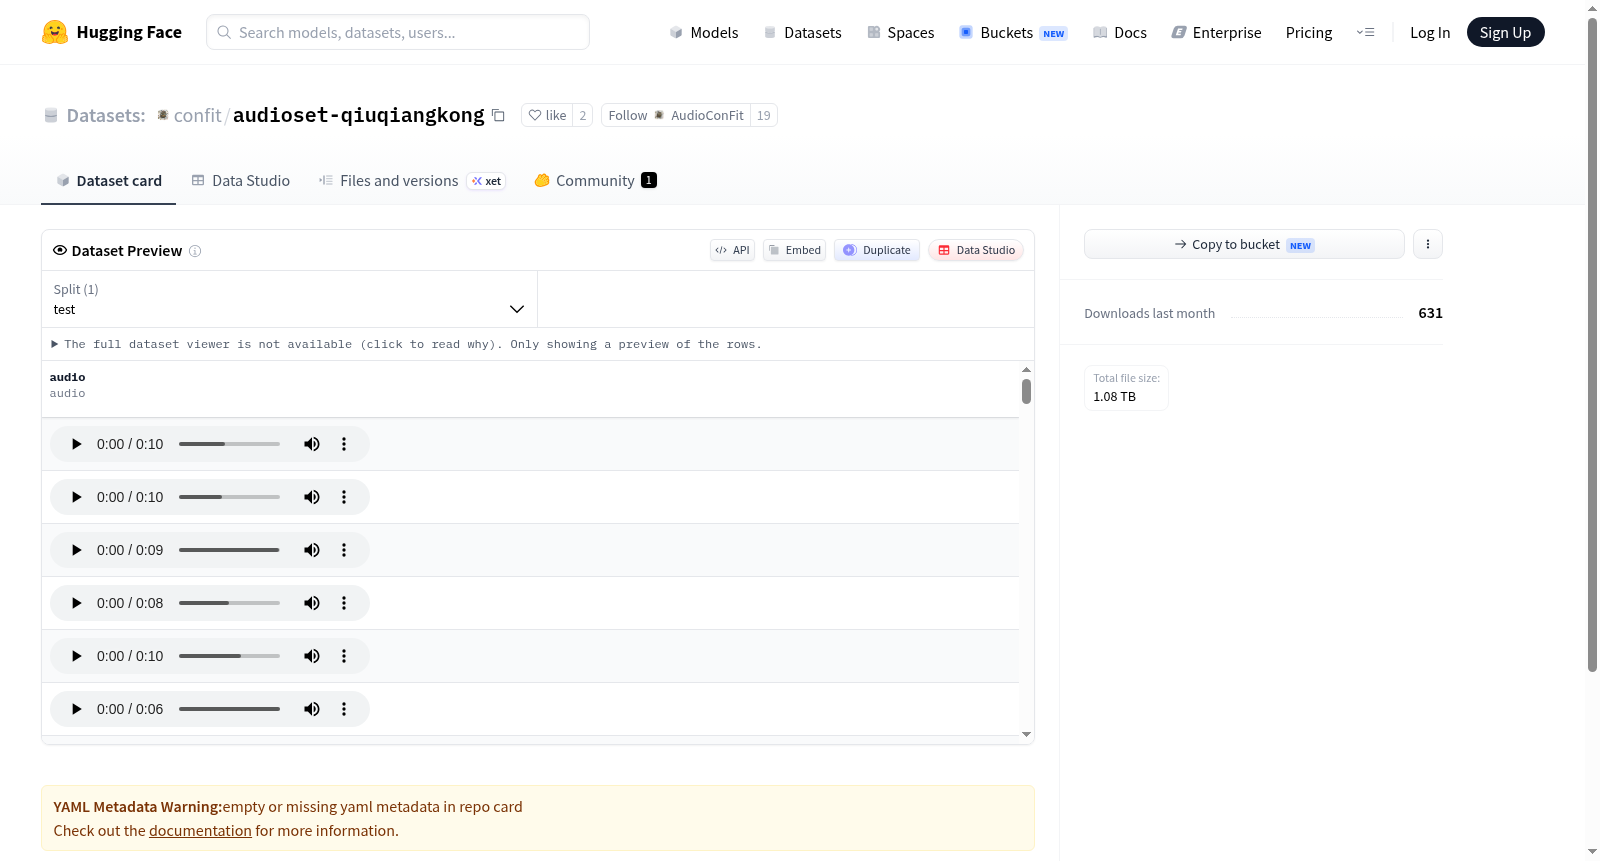Viewport: 1600px width, 861px height.
Task: Open Enterprise in the top navigation
Action: 1216,32
